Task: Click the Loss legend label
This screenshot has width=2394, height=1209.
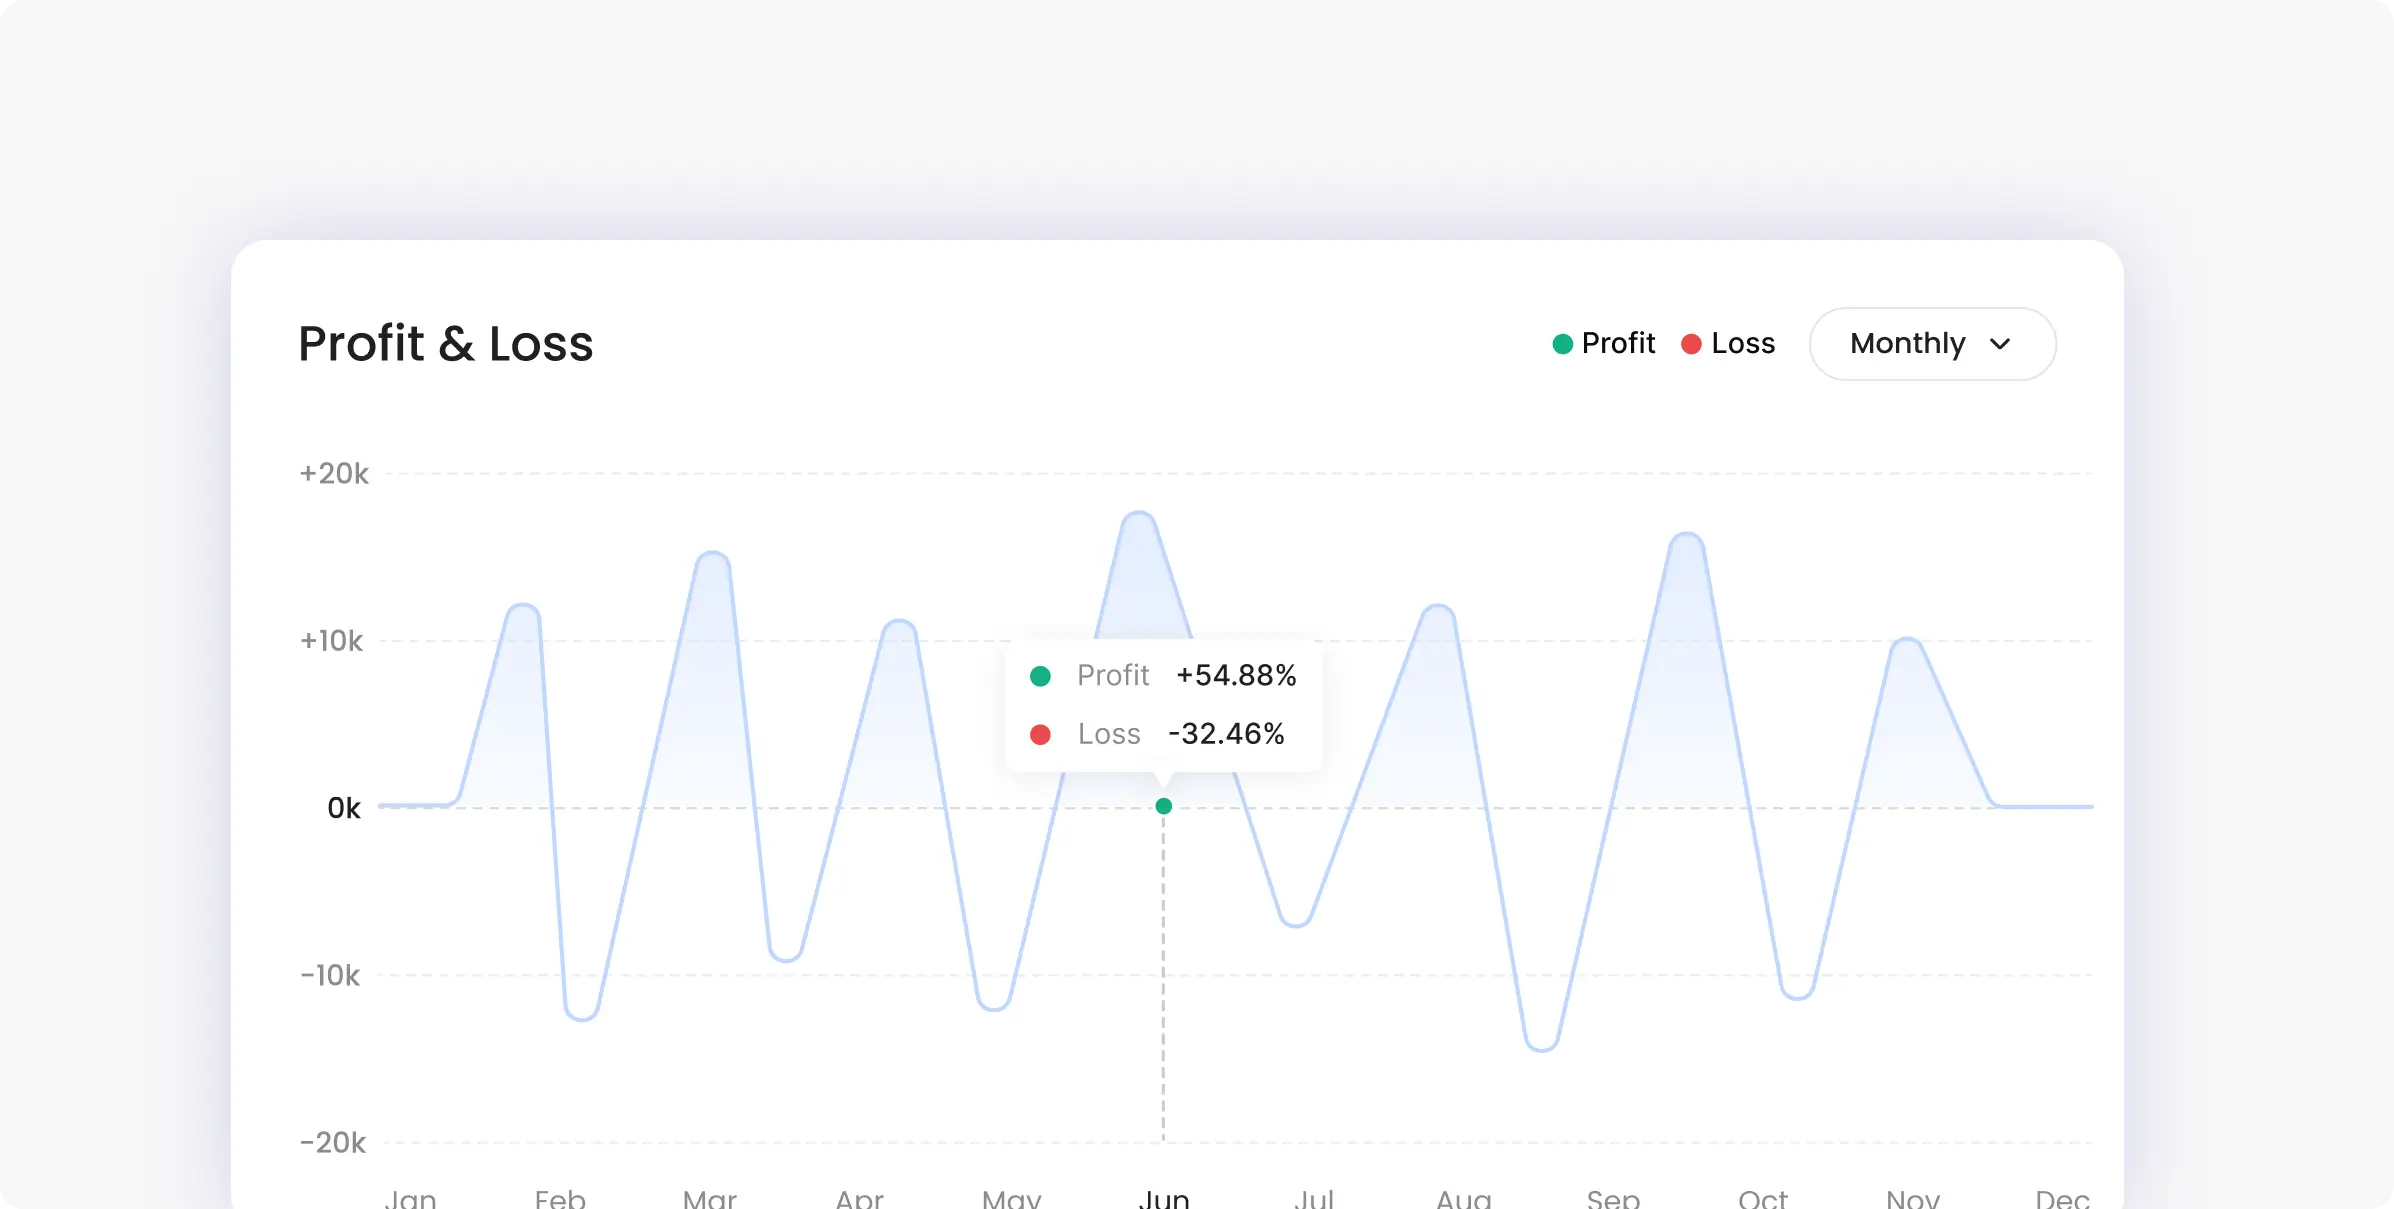Action: click(1742, 343)
